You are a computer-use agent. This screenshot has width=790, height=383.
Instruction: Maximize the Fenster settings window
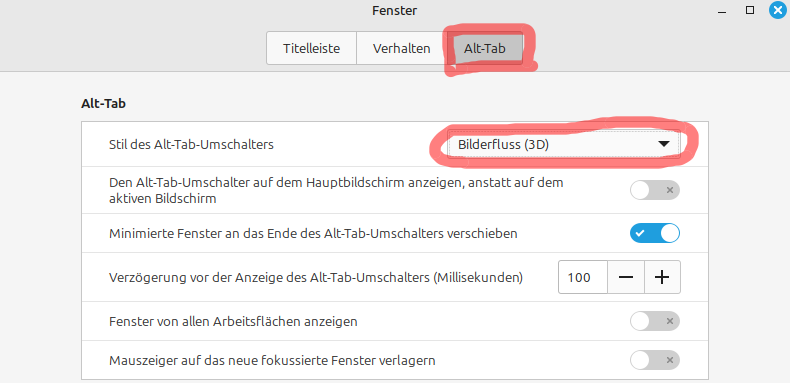(750, 10)
